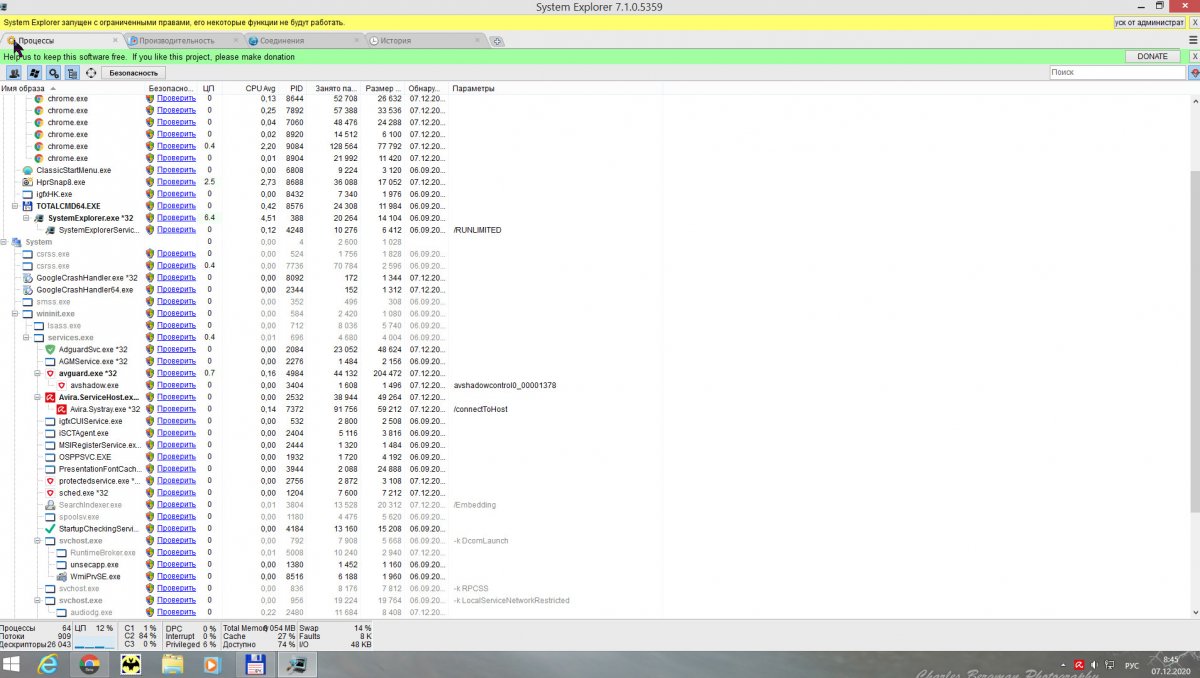Open the История tab

(x=394, y=41)
